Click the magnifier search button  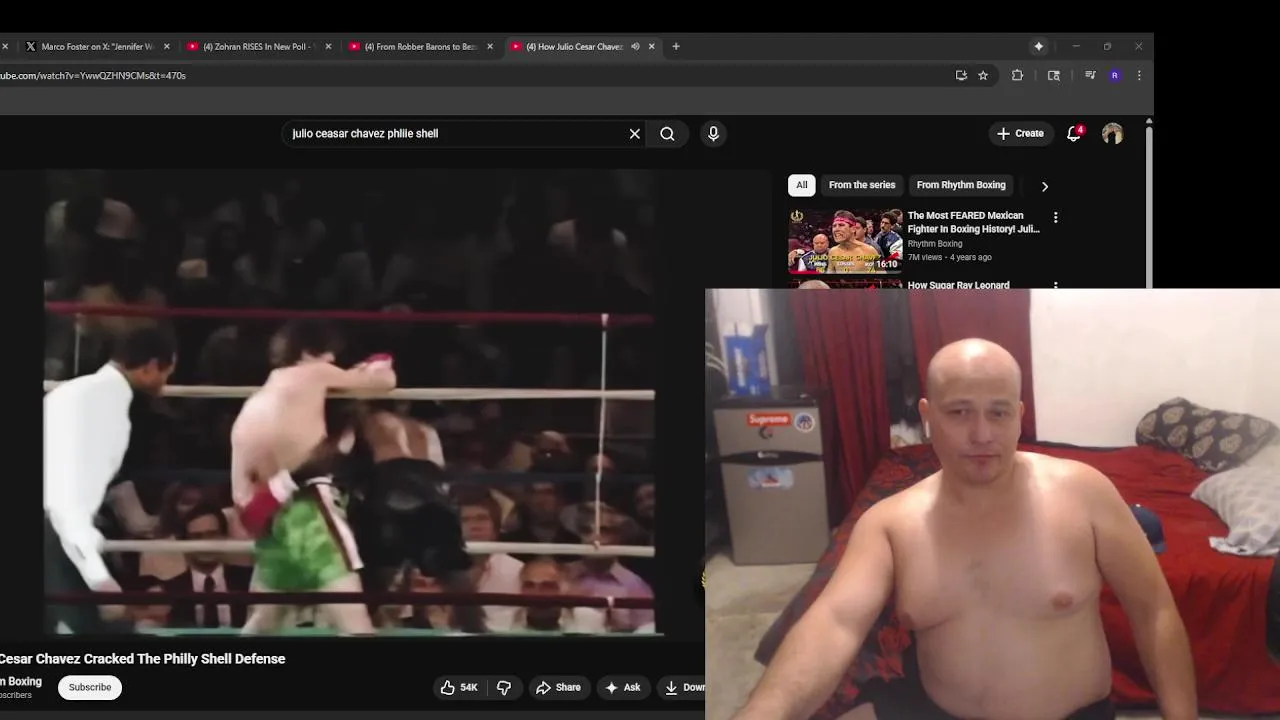point(667,133)
